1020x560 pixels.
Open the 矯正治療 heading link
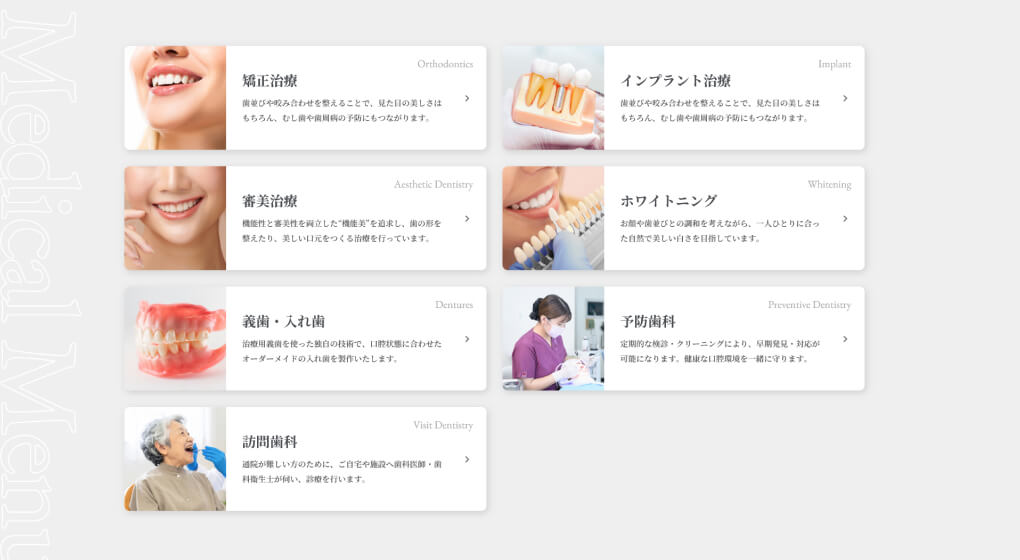270,81
